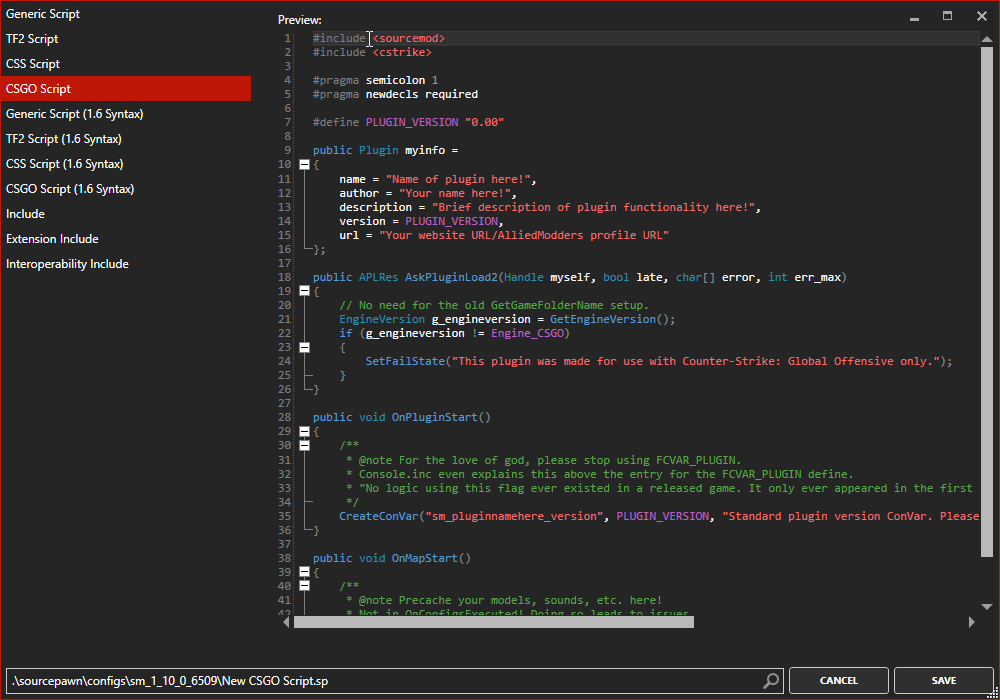
Task: Click OnMapStart function name
Action: 425,558
